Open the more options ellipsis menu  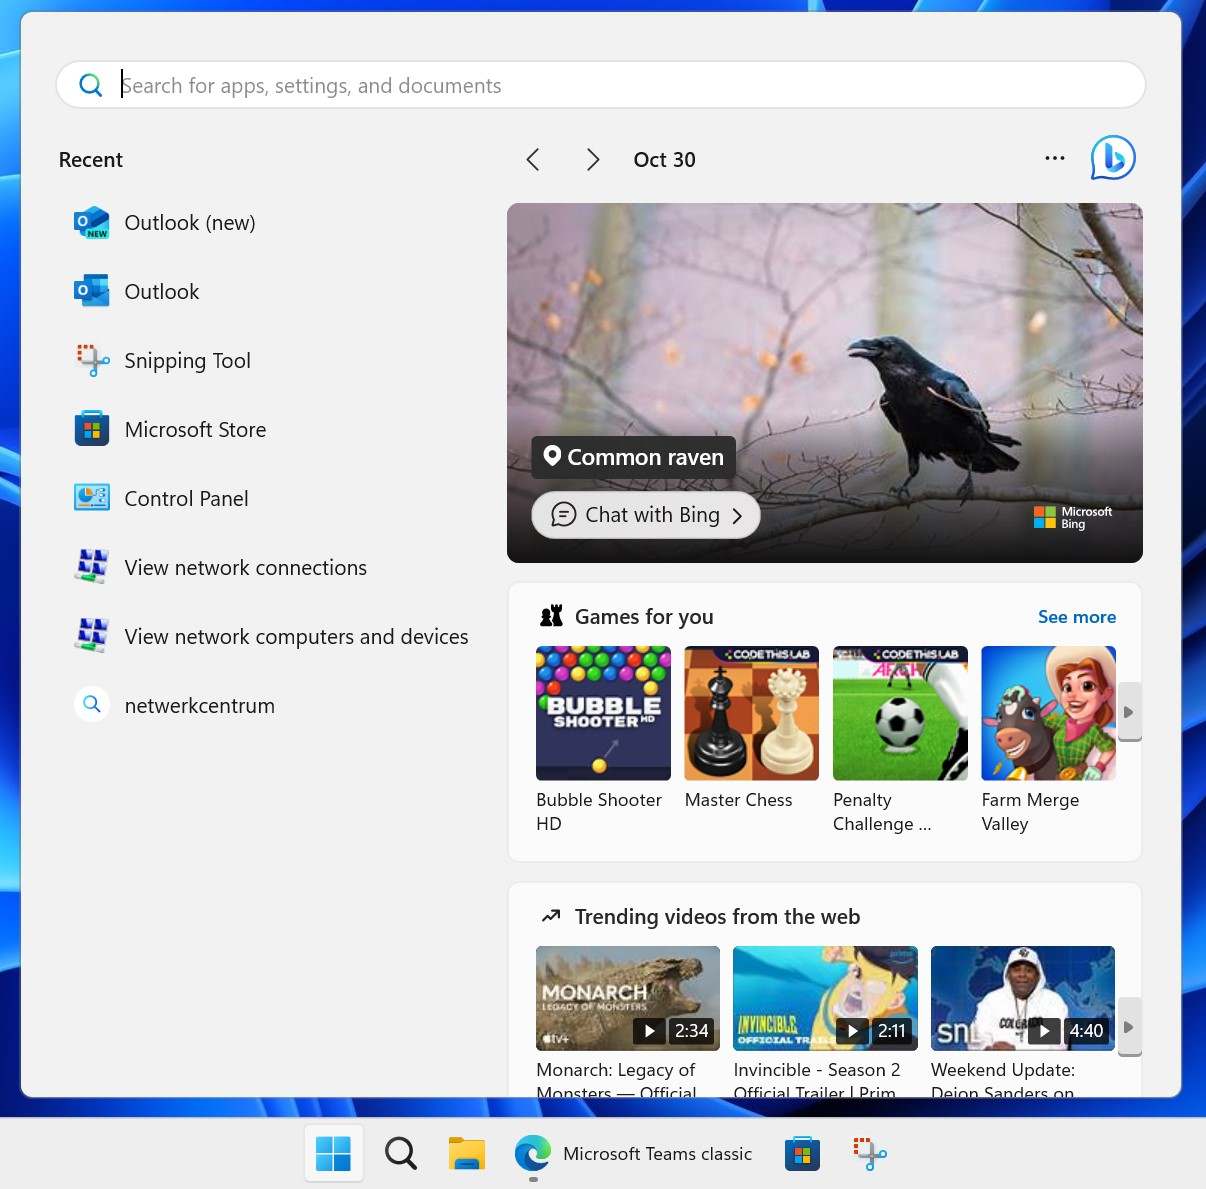pos(1055,158)
